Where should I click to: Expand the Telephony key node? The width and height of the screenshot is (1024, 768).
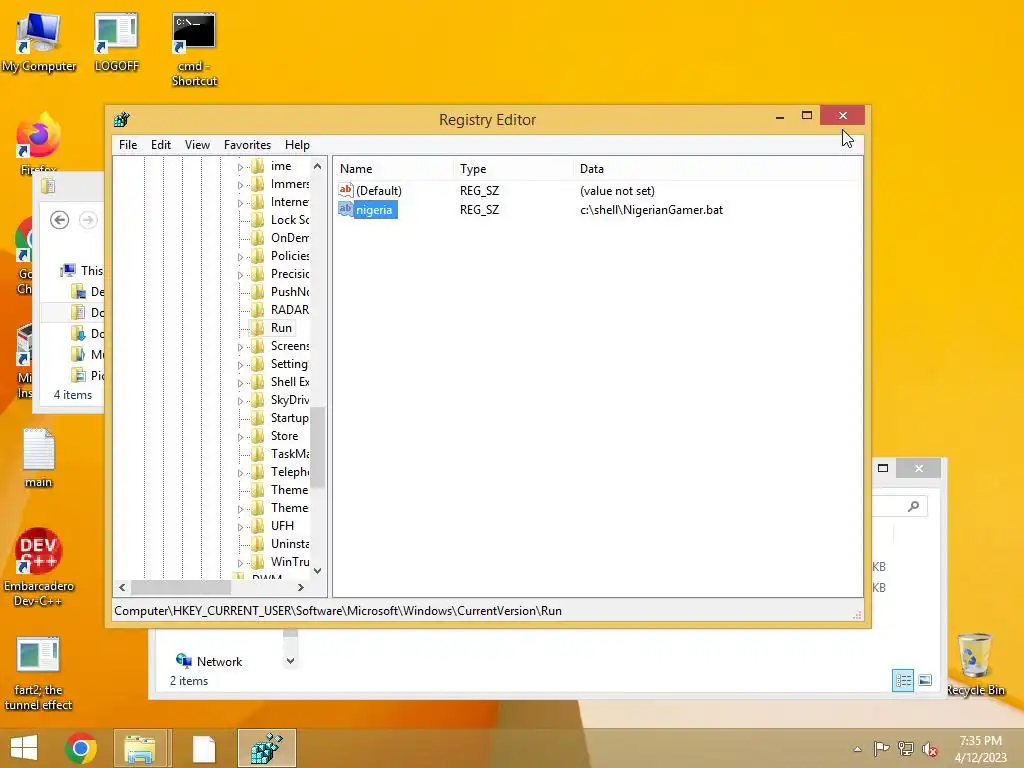click(x=240, y=473)
